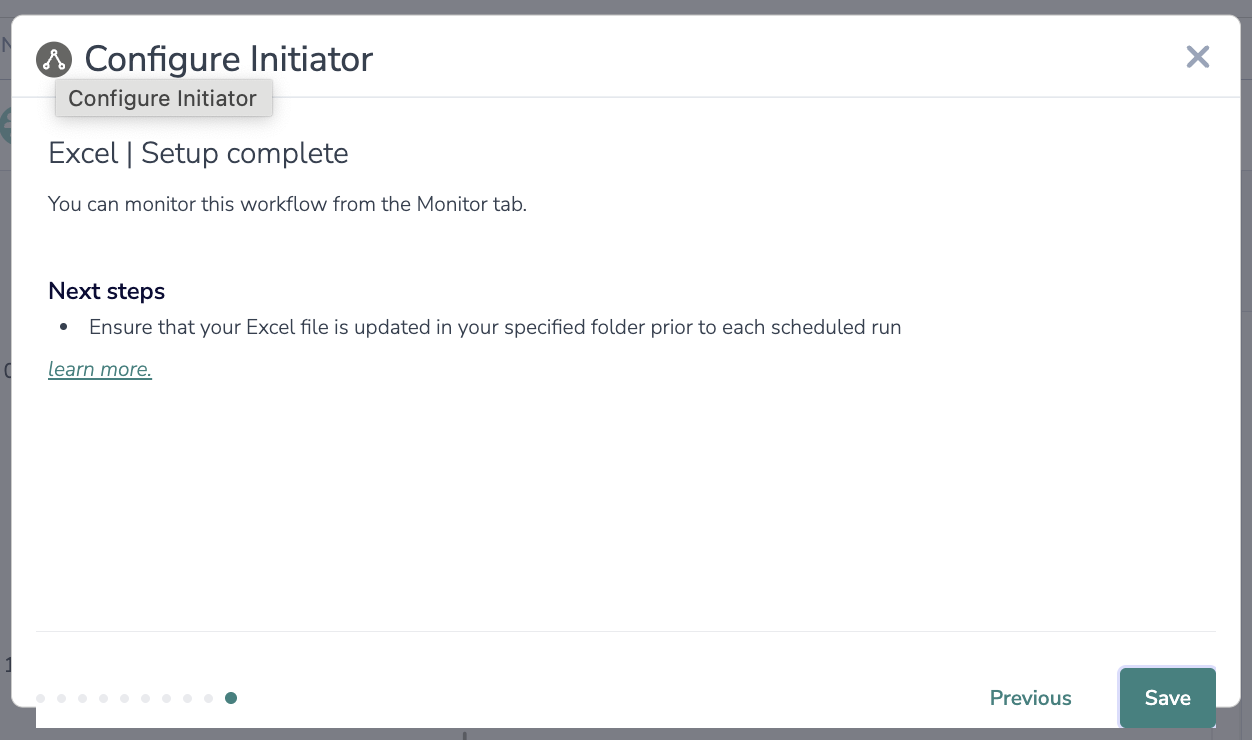Click the ninth step indicator dot

[208, 698]
